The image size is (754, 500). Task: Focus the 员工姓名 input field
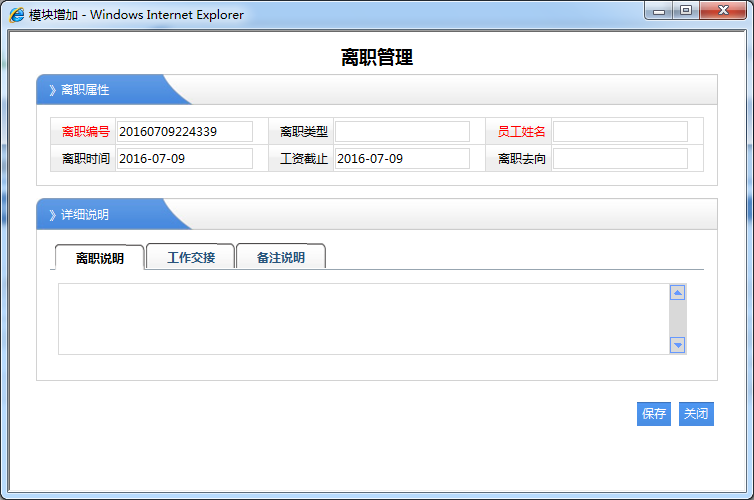point(620,132)
